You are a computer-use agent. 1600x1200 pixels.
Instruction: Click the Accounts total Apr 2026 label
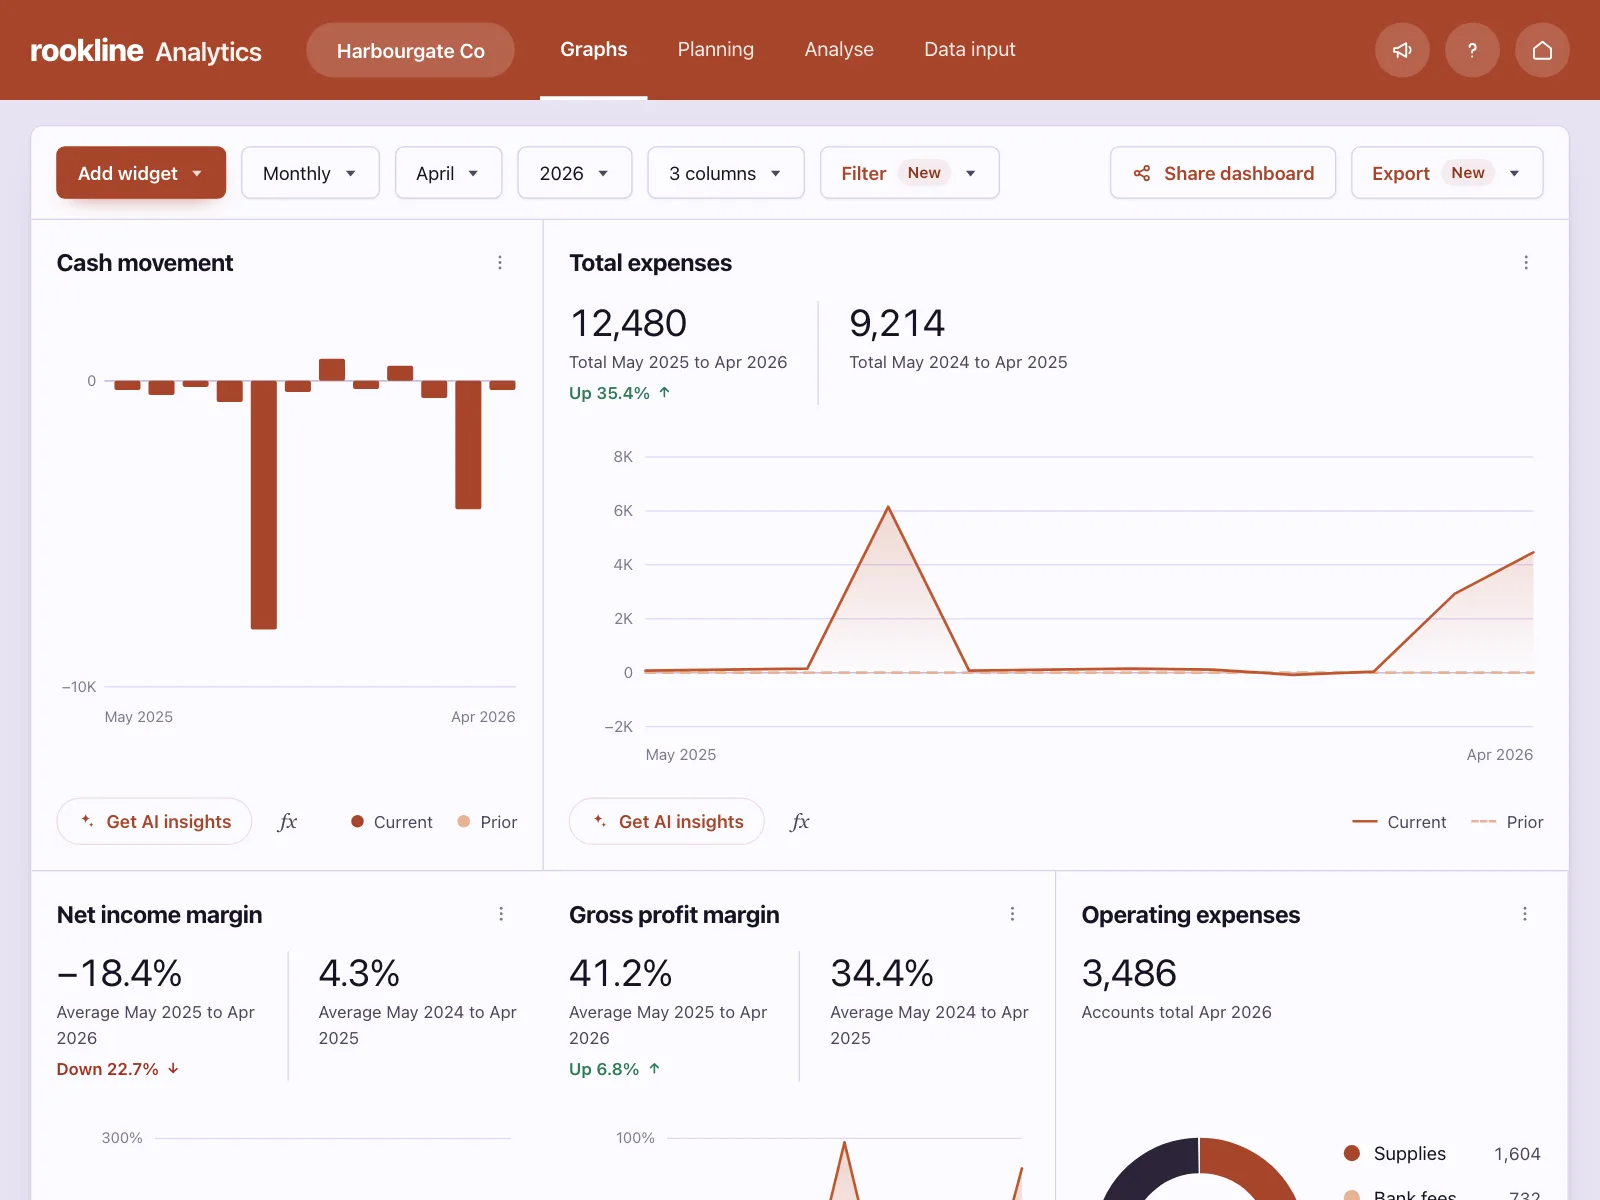tap(1176, 1012)
